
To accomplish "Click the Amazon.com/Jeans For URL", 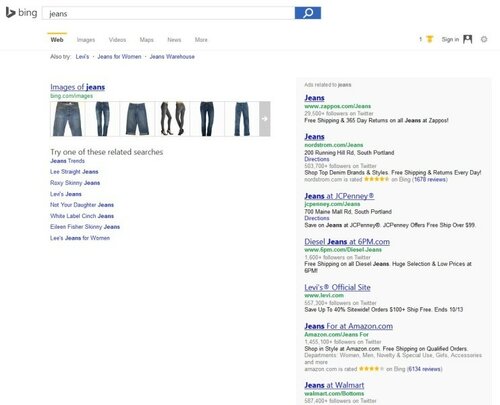I will point(336,334).
